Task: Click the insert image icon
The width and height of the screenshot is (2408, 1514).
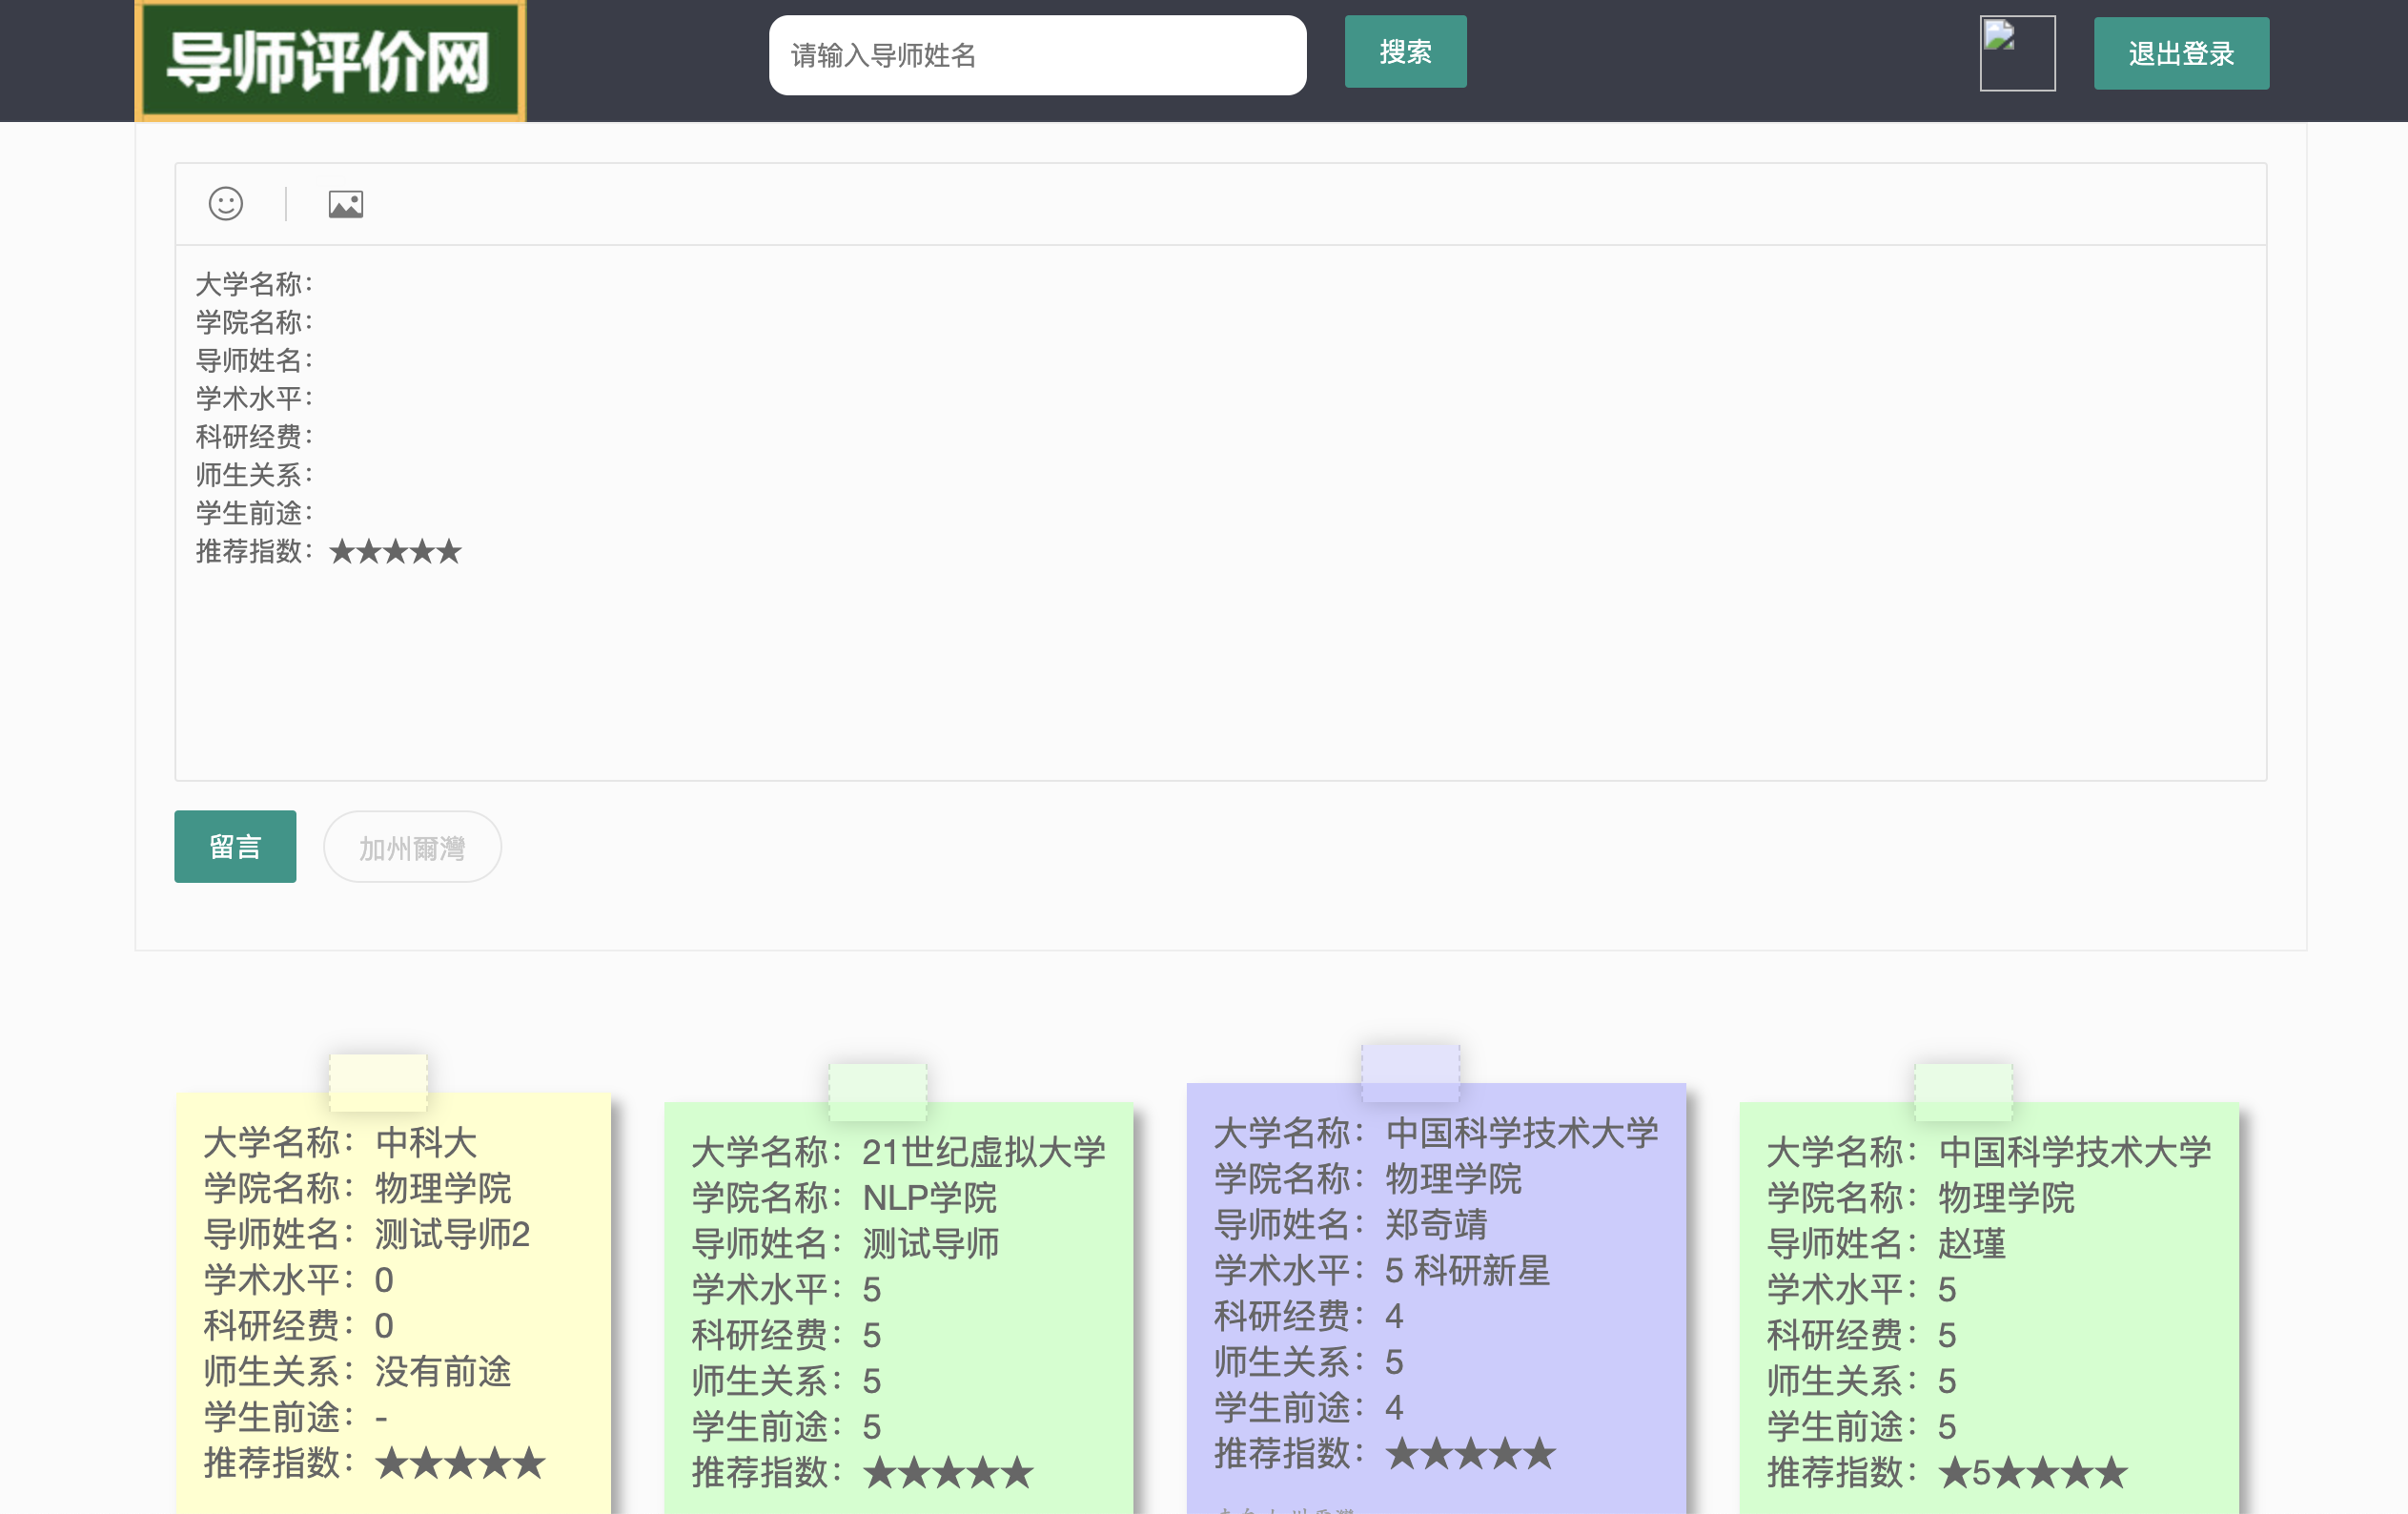Action: coord(345,204)
